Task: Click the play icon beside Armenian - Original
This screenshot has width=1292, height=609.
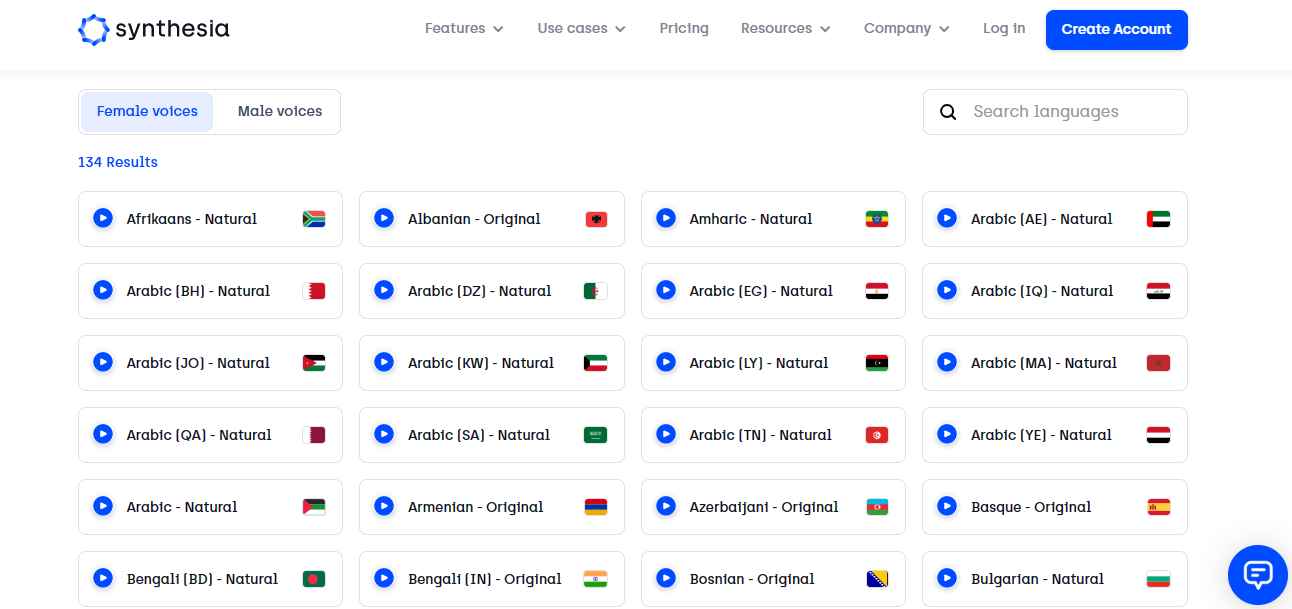Action: point(384,506)
